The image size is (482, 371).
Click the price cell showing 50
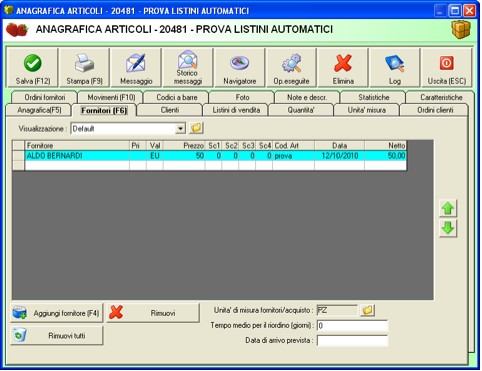point(184,156)
